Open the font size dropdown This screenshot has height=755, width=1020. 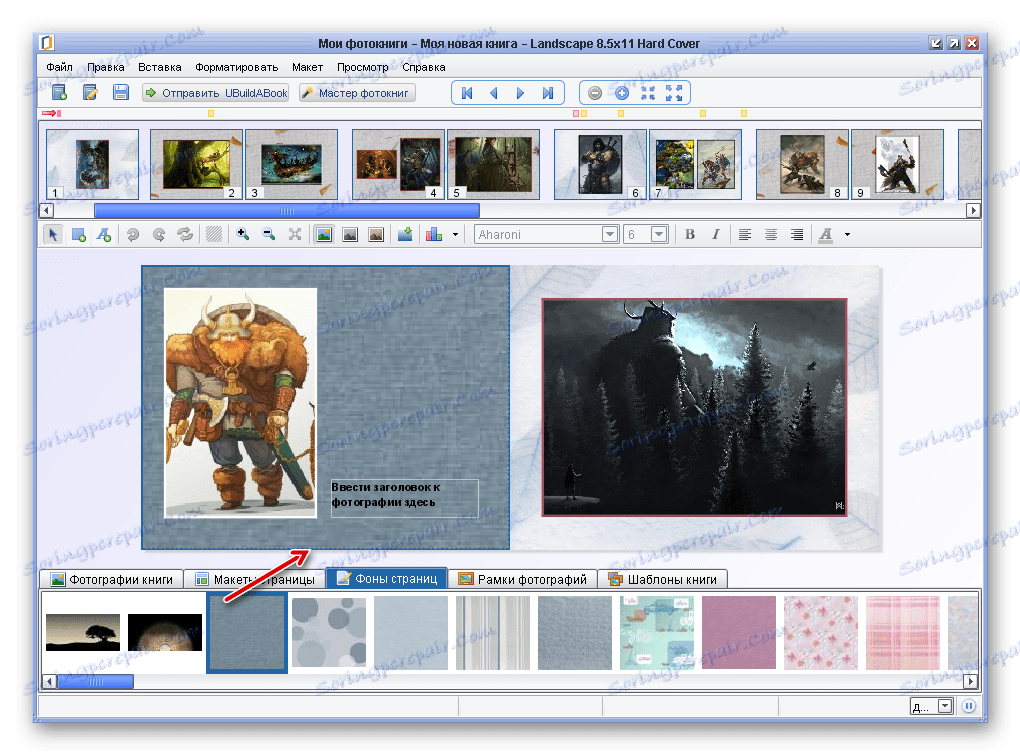pos(659,234)
